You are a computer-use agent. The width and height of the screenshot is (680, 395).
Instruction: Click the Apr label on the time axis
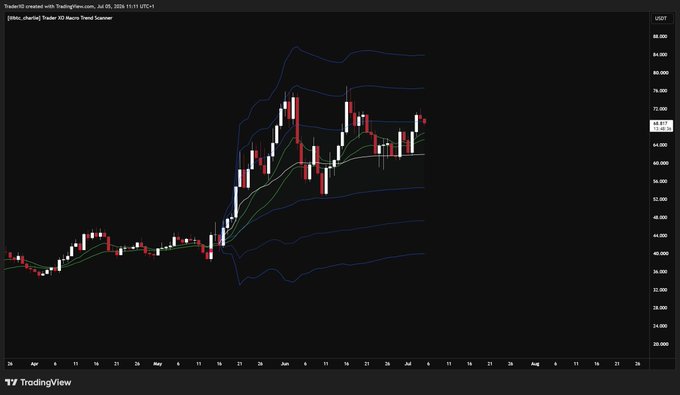[35, 364]
